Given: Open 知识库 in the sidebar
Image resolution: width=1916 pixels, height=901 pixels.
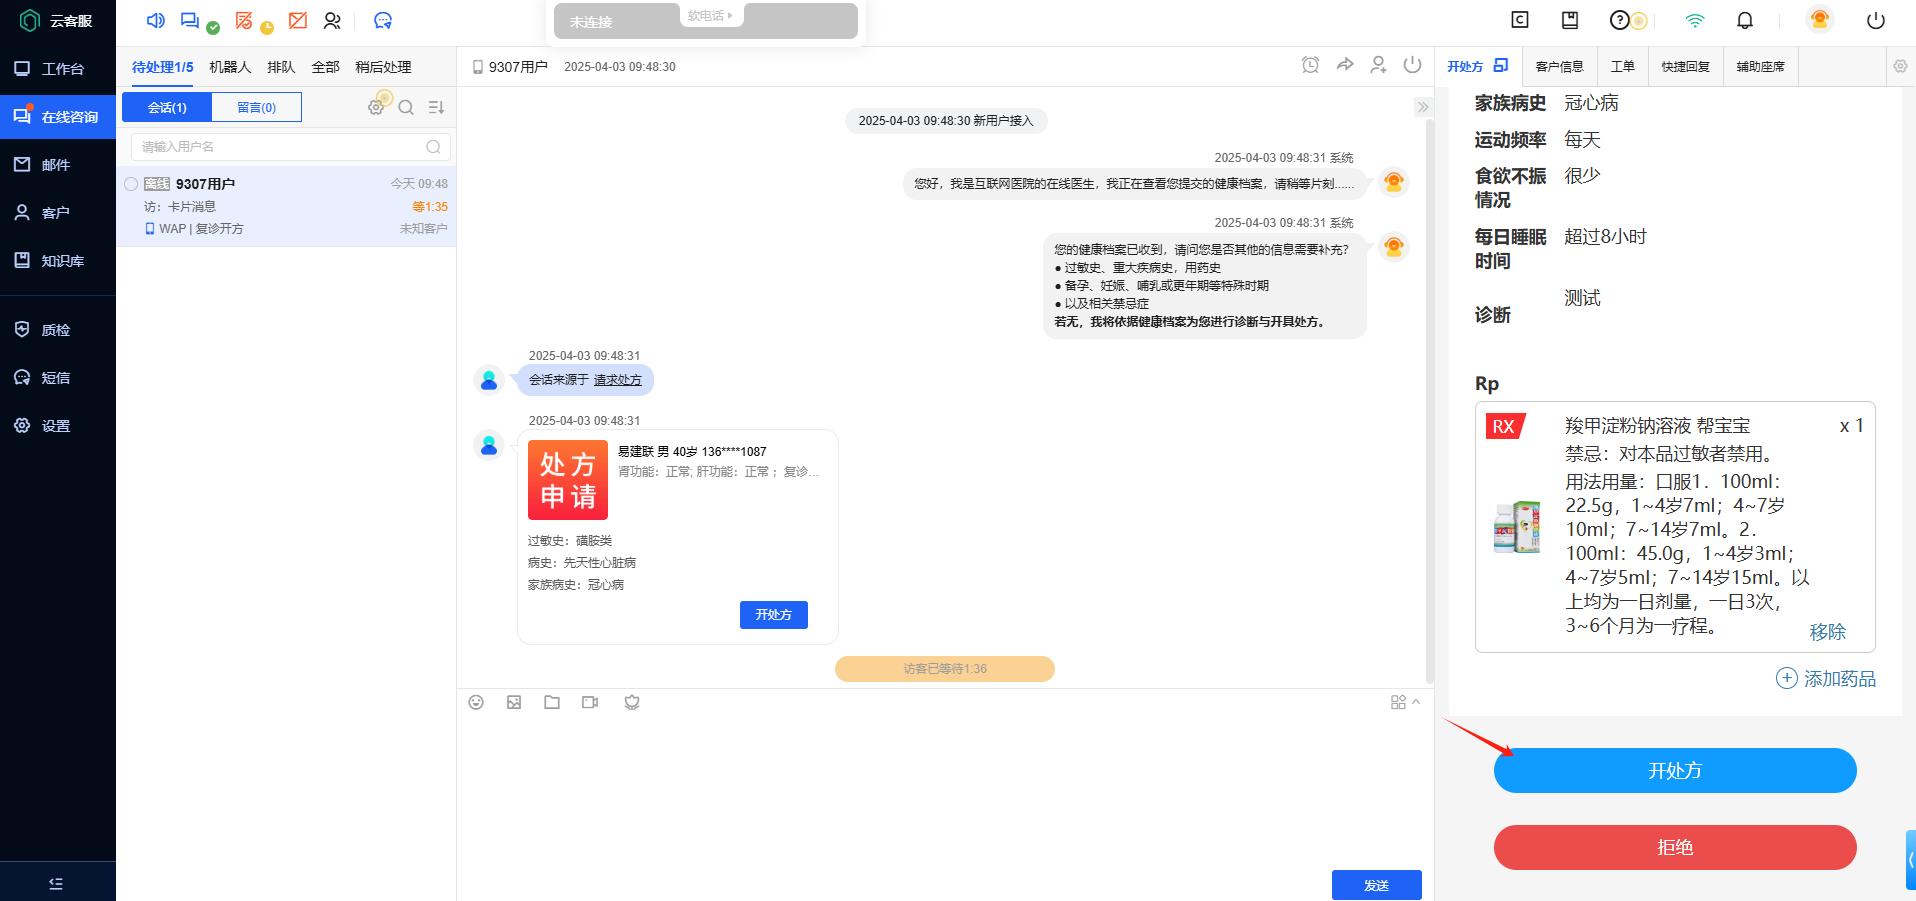Looking at the screenshot, I should point(58,261).
